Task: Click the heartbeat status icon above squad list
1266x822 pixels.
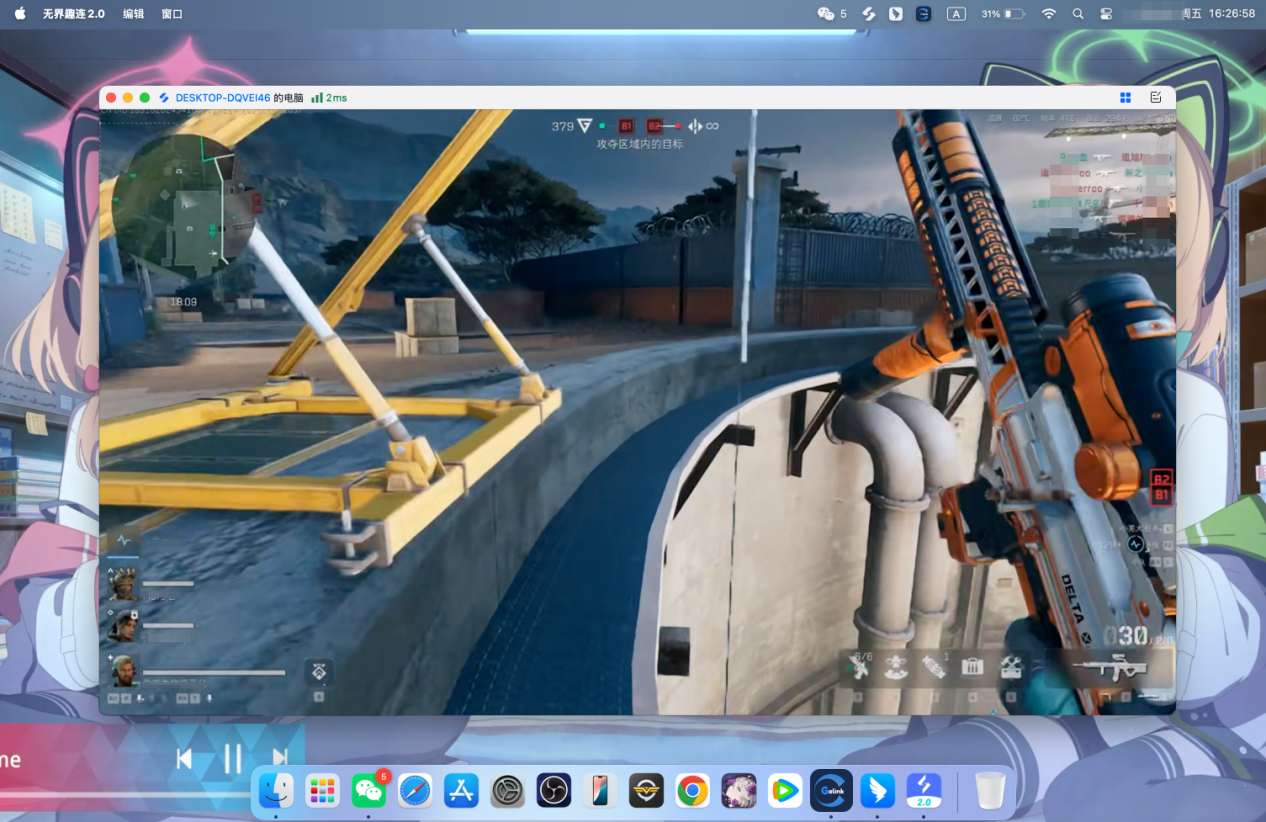Action: click(124, 540)
